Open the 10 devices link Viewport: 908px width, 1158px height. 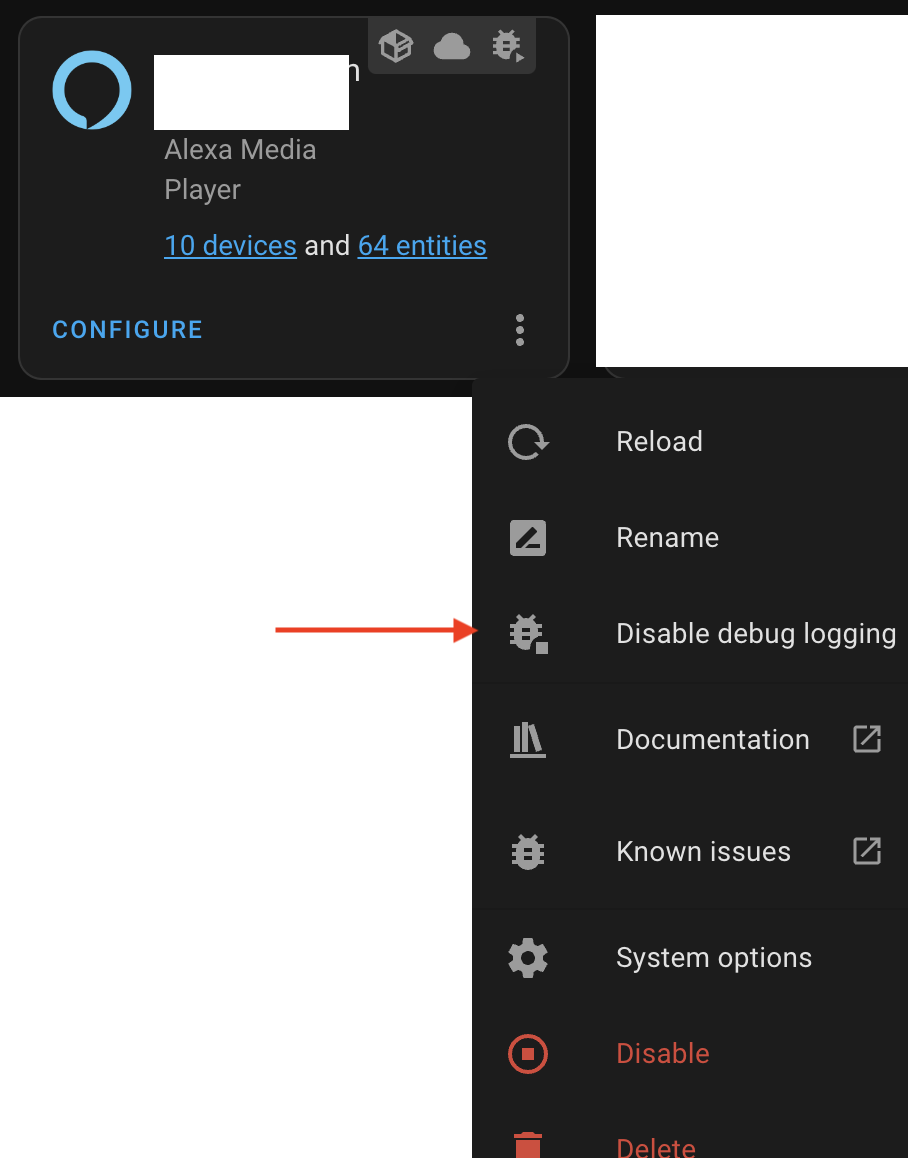coord(230,245)
